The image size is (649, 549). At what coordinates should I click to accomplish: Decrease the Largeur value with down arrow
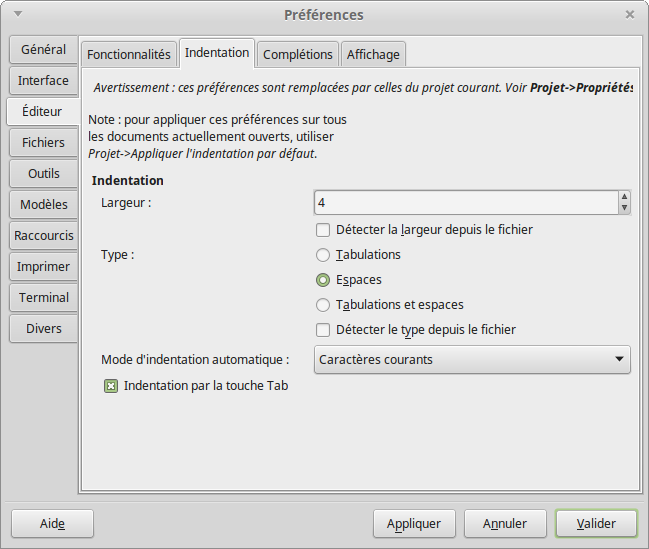coord(624,208)
